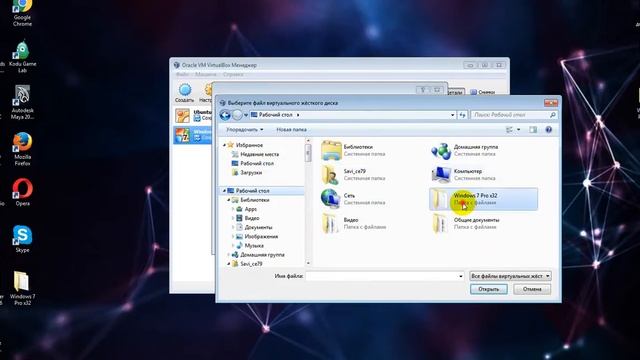Refresh the Рабочий стол address bar location
The height and width of the screenshot is (360, 640).
click(462, 115)
